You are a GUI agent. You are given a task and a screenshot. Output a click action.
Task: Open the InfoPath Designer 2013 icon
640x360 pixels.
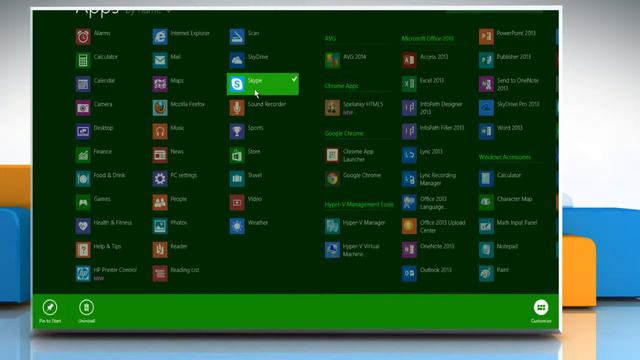pos(409,108)
